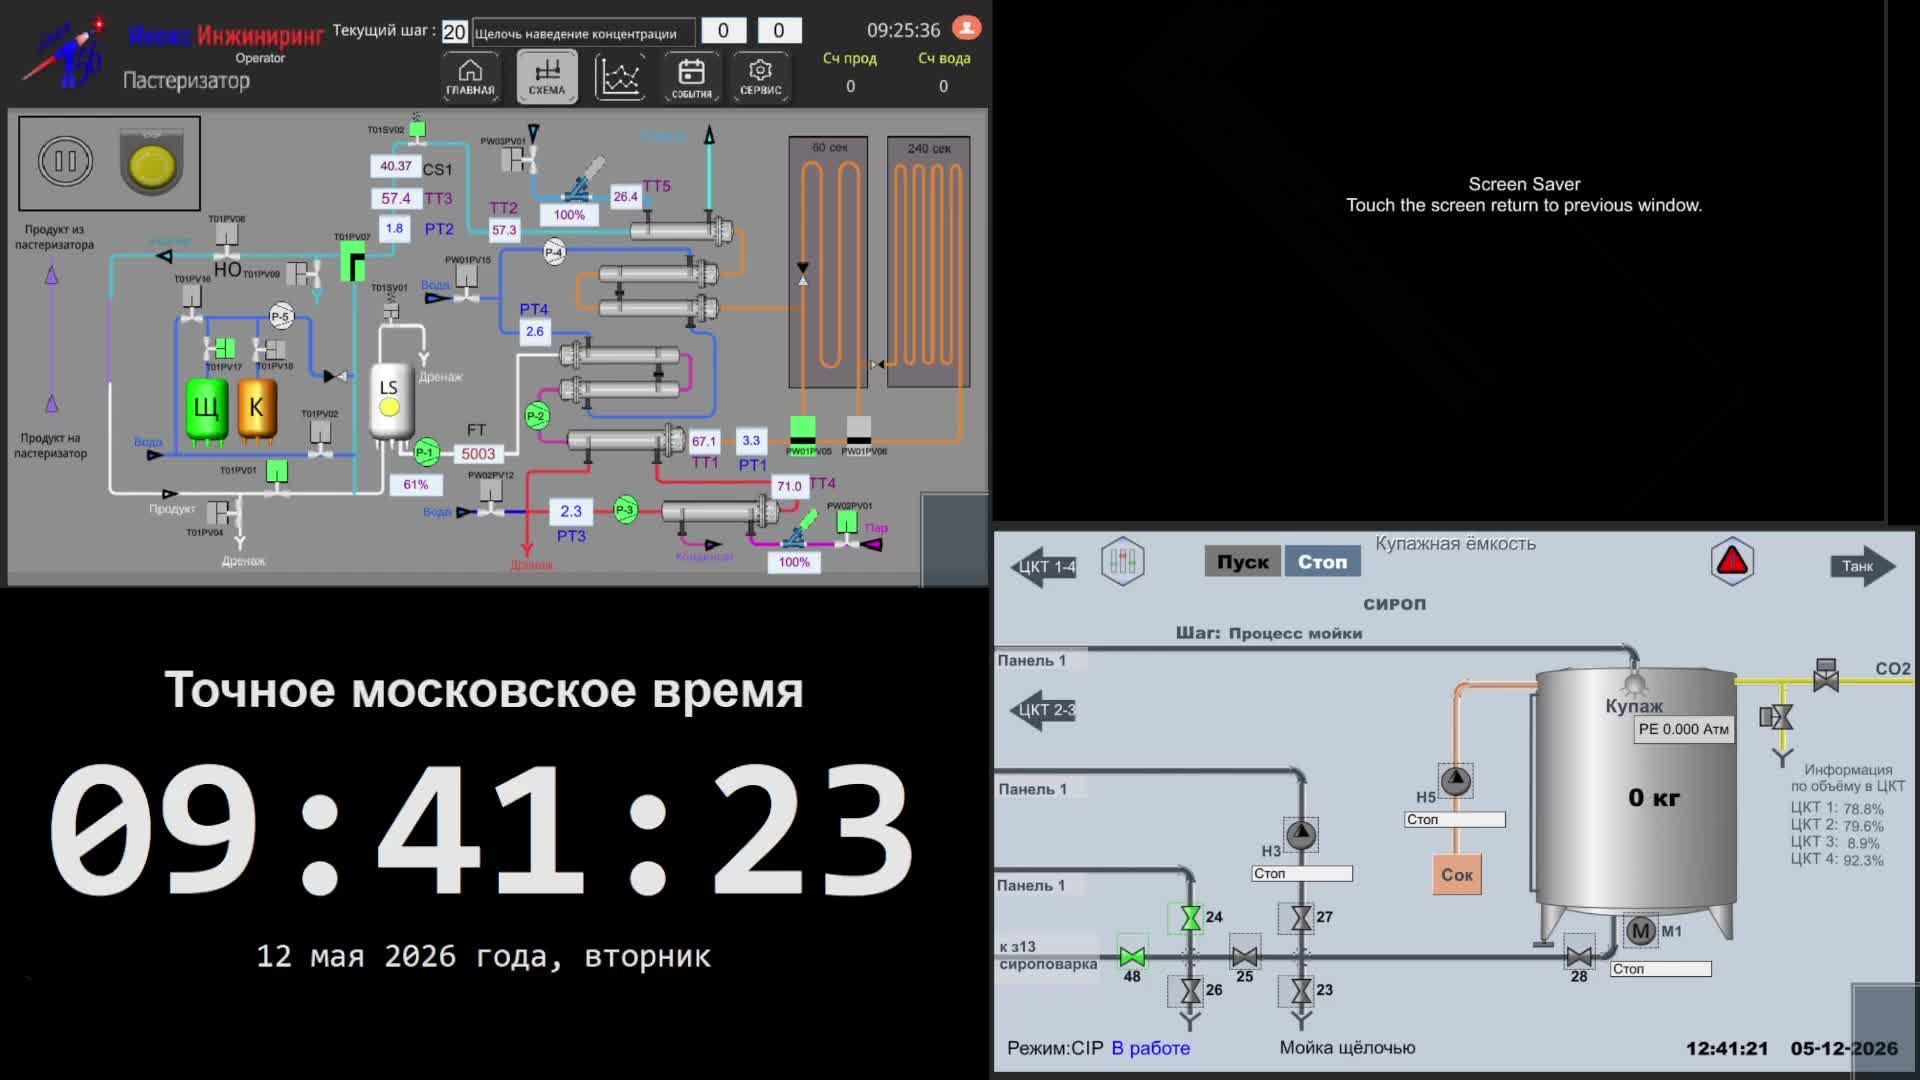Screen dimensions: 1920x1080
Task: Toggle valve 28 near mixer
Action: [x=1579, y=956]
